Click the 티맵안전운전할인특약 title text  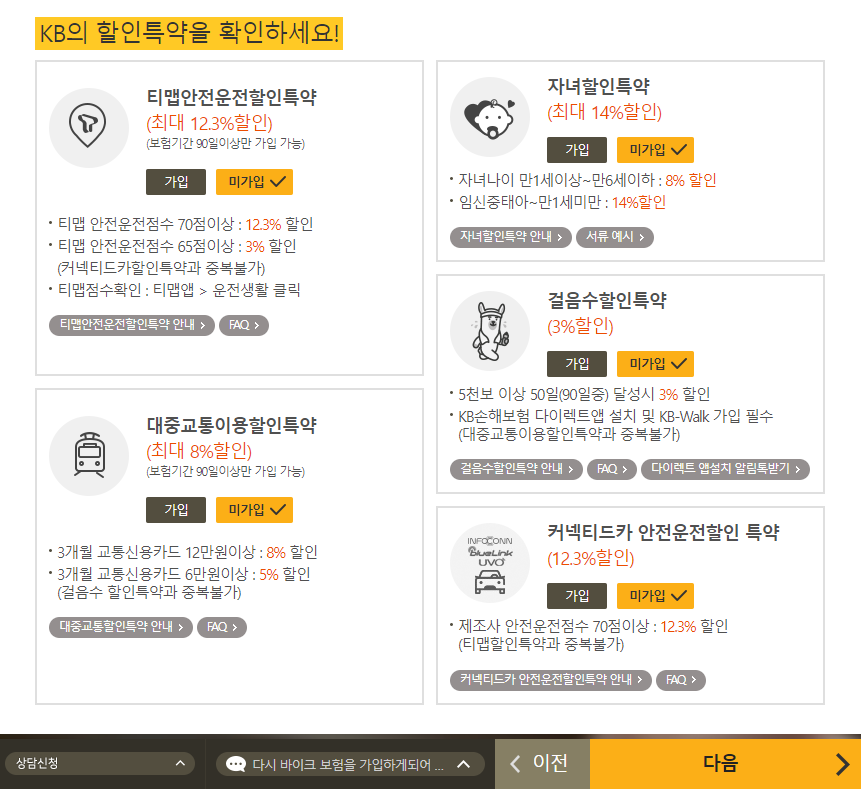click(231, 98)
